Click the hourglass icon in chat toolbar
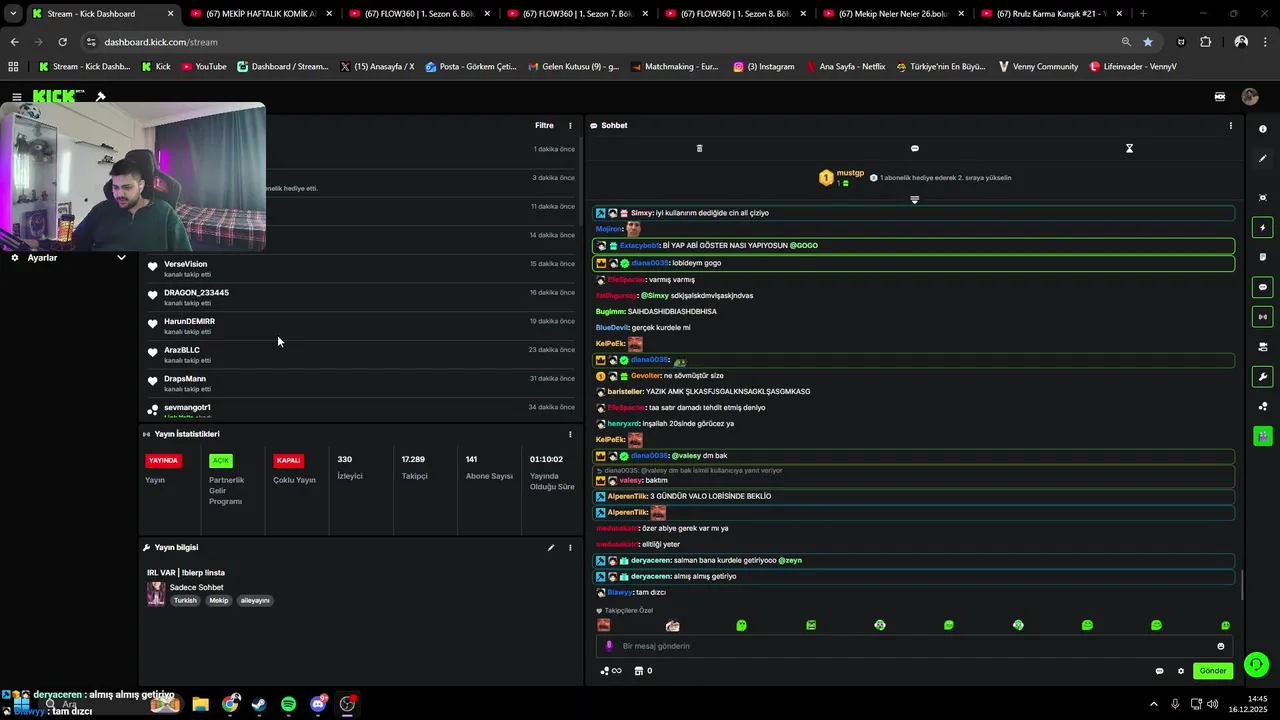1280x720 pixels. click(x=1129, y=148)
